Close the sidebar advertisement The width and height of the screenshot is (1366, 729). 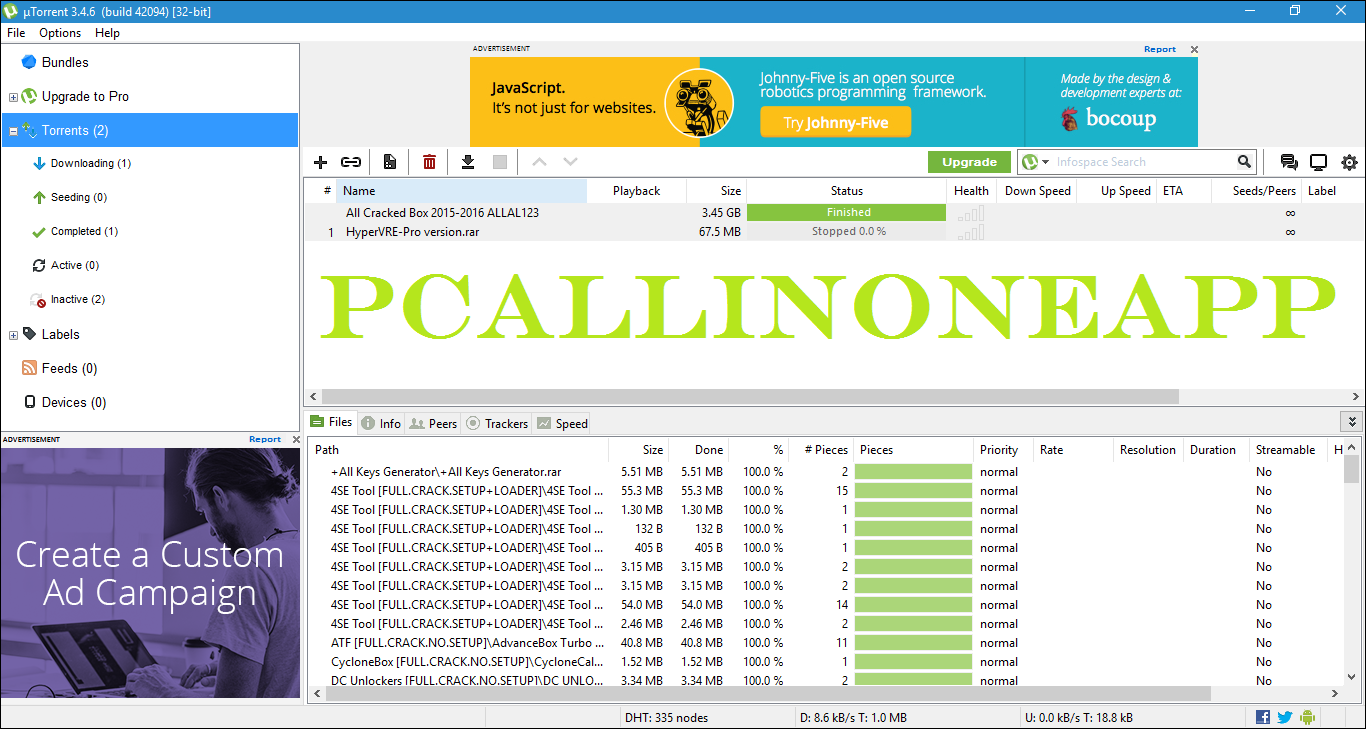[296, 439]
